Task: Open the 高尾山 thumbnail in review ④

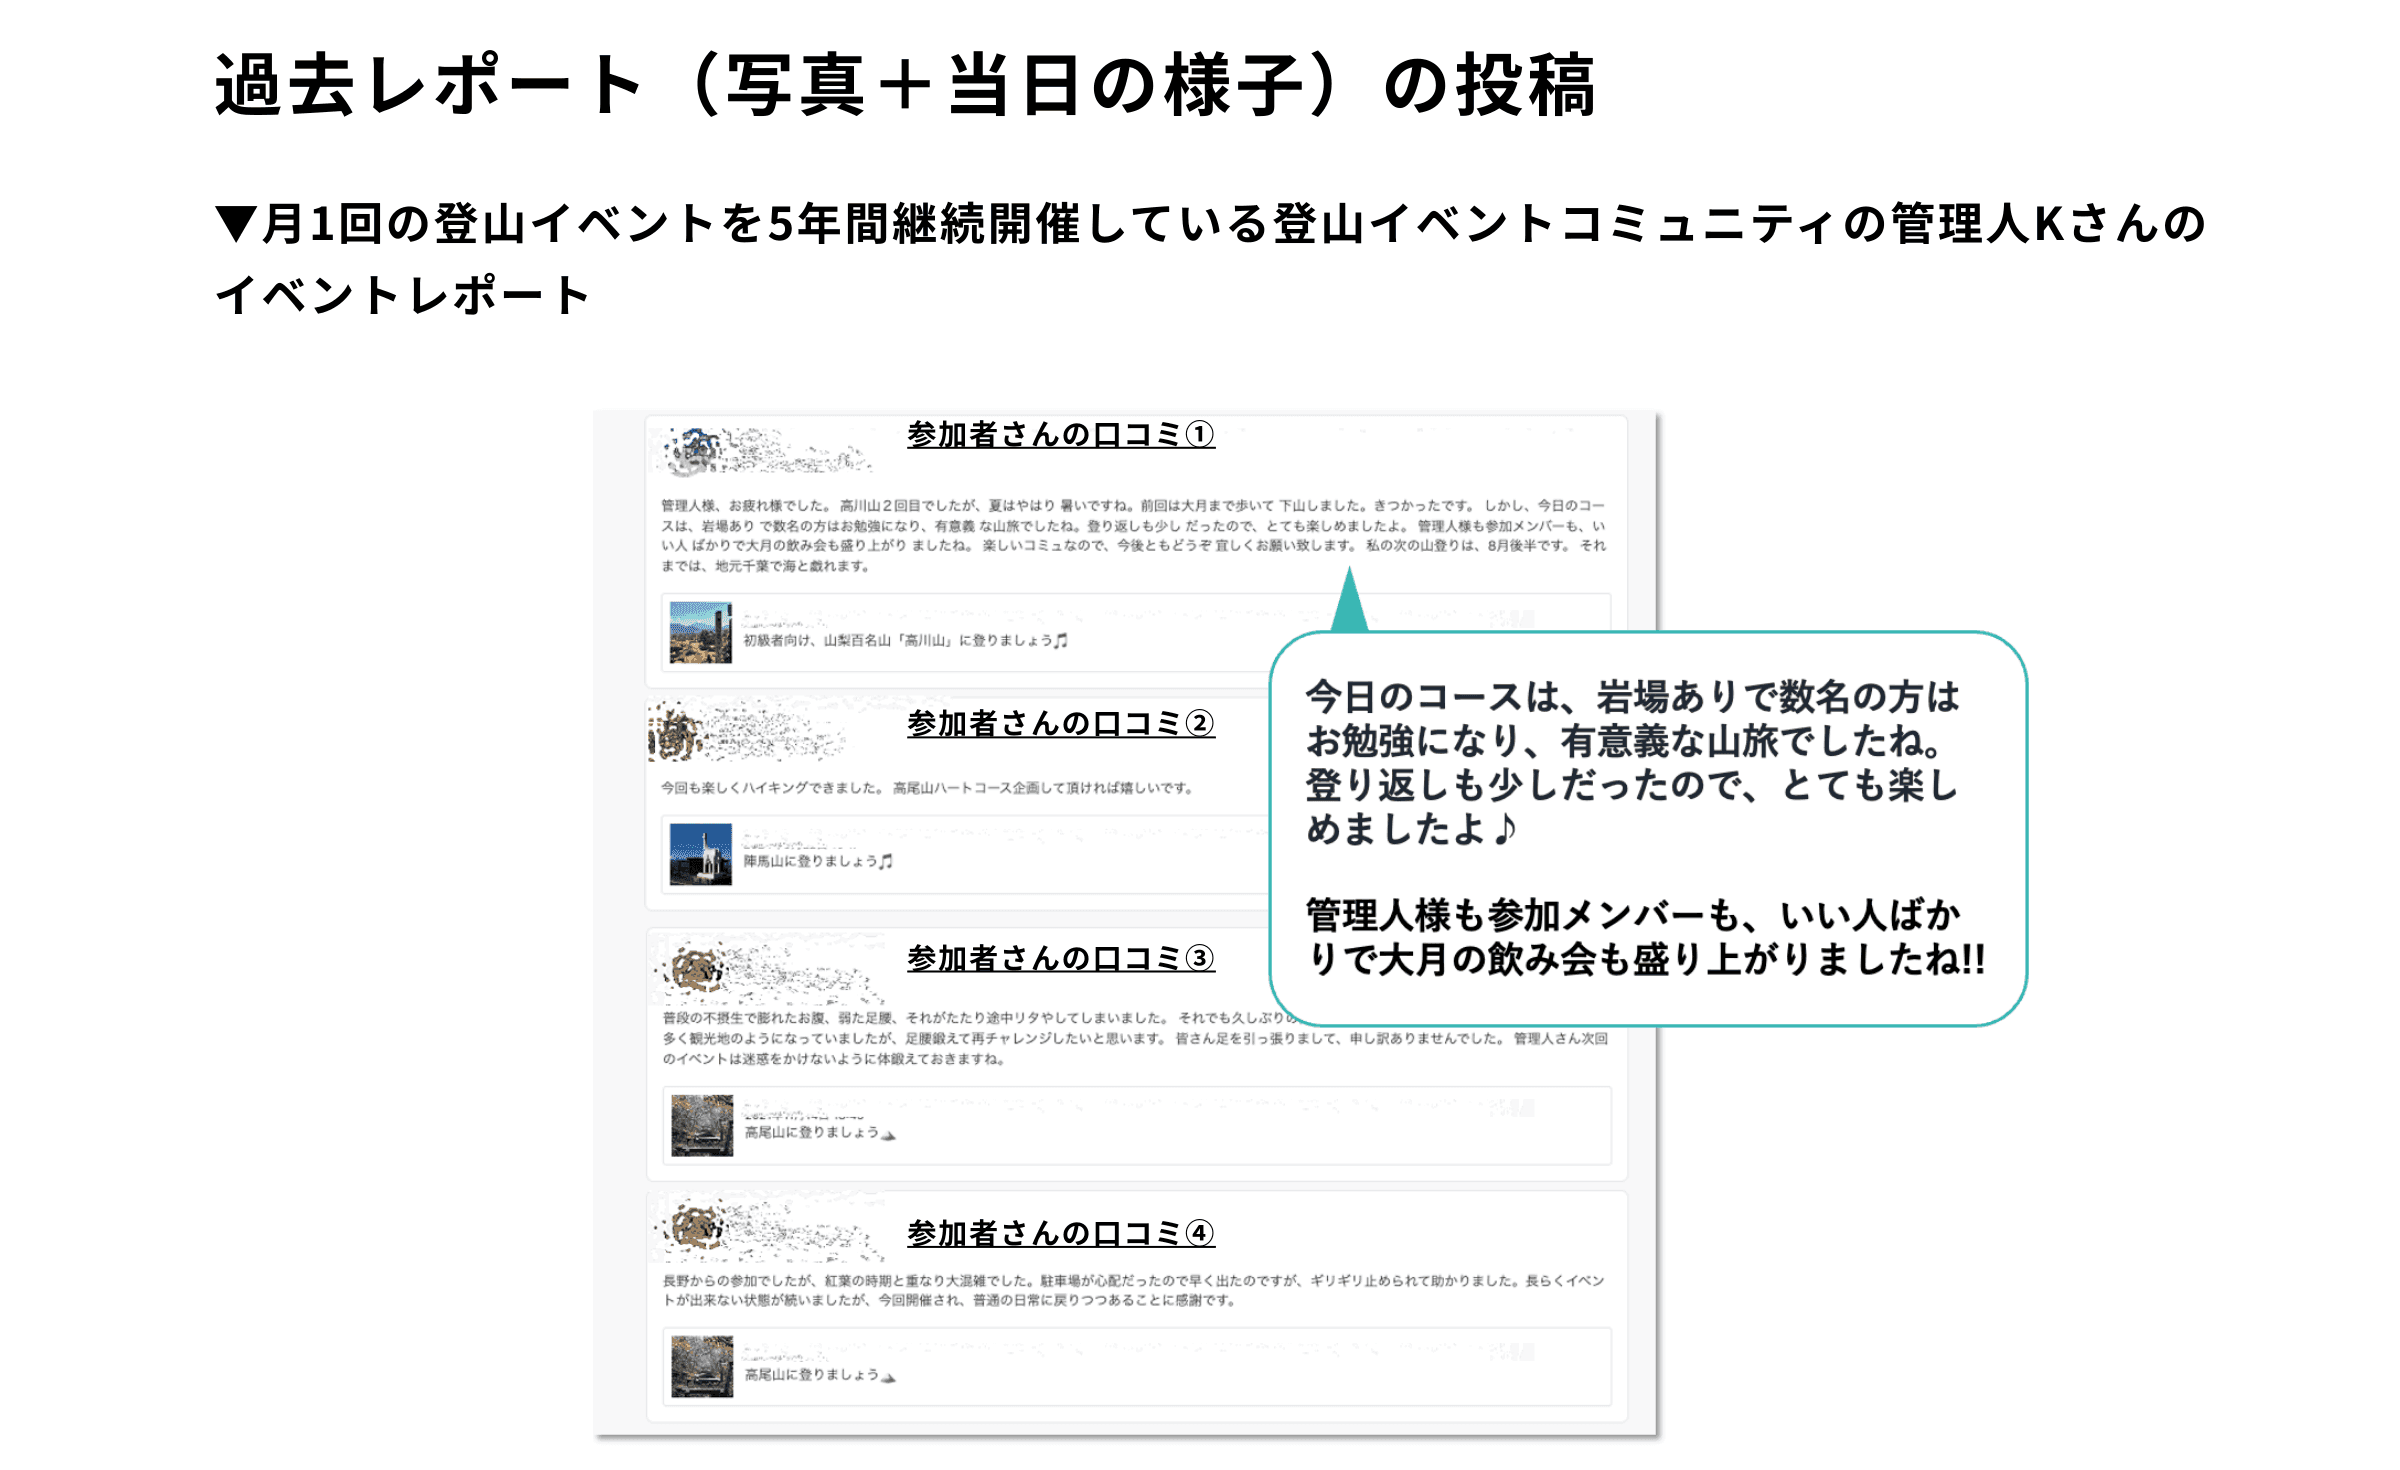Action: 702,1366
